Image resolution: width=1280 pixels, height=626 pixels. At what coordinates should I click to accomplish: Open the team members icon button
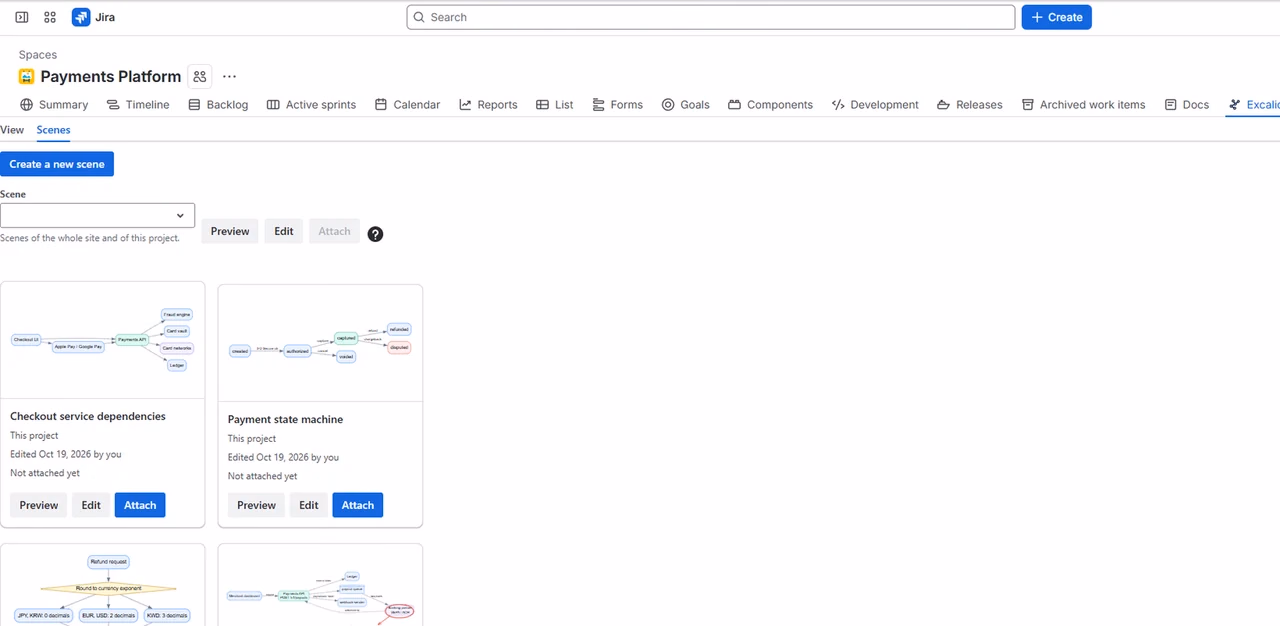click(200, 76)
